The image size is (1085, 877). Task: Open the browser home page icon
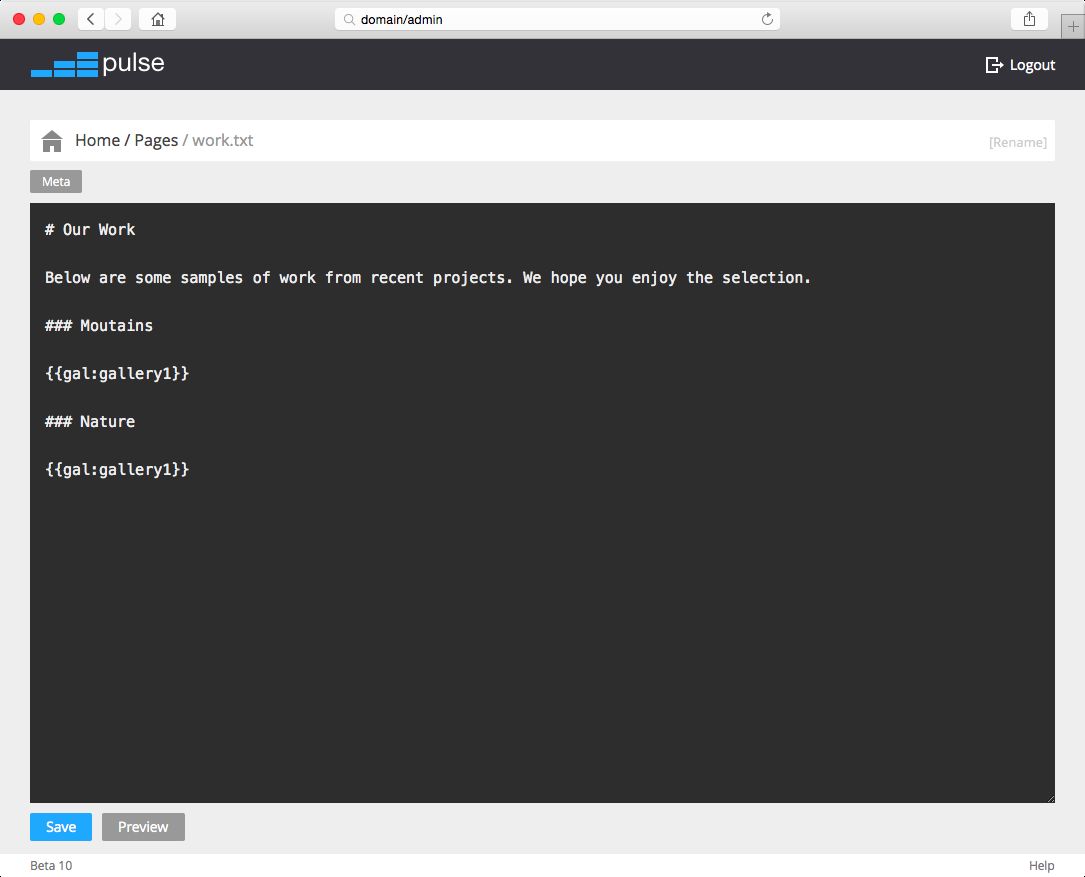click(156, 18)
